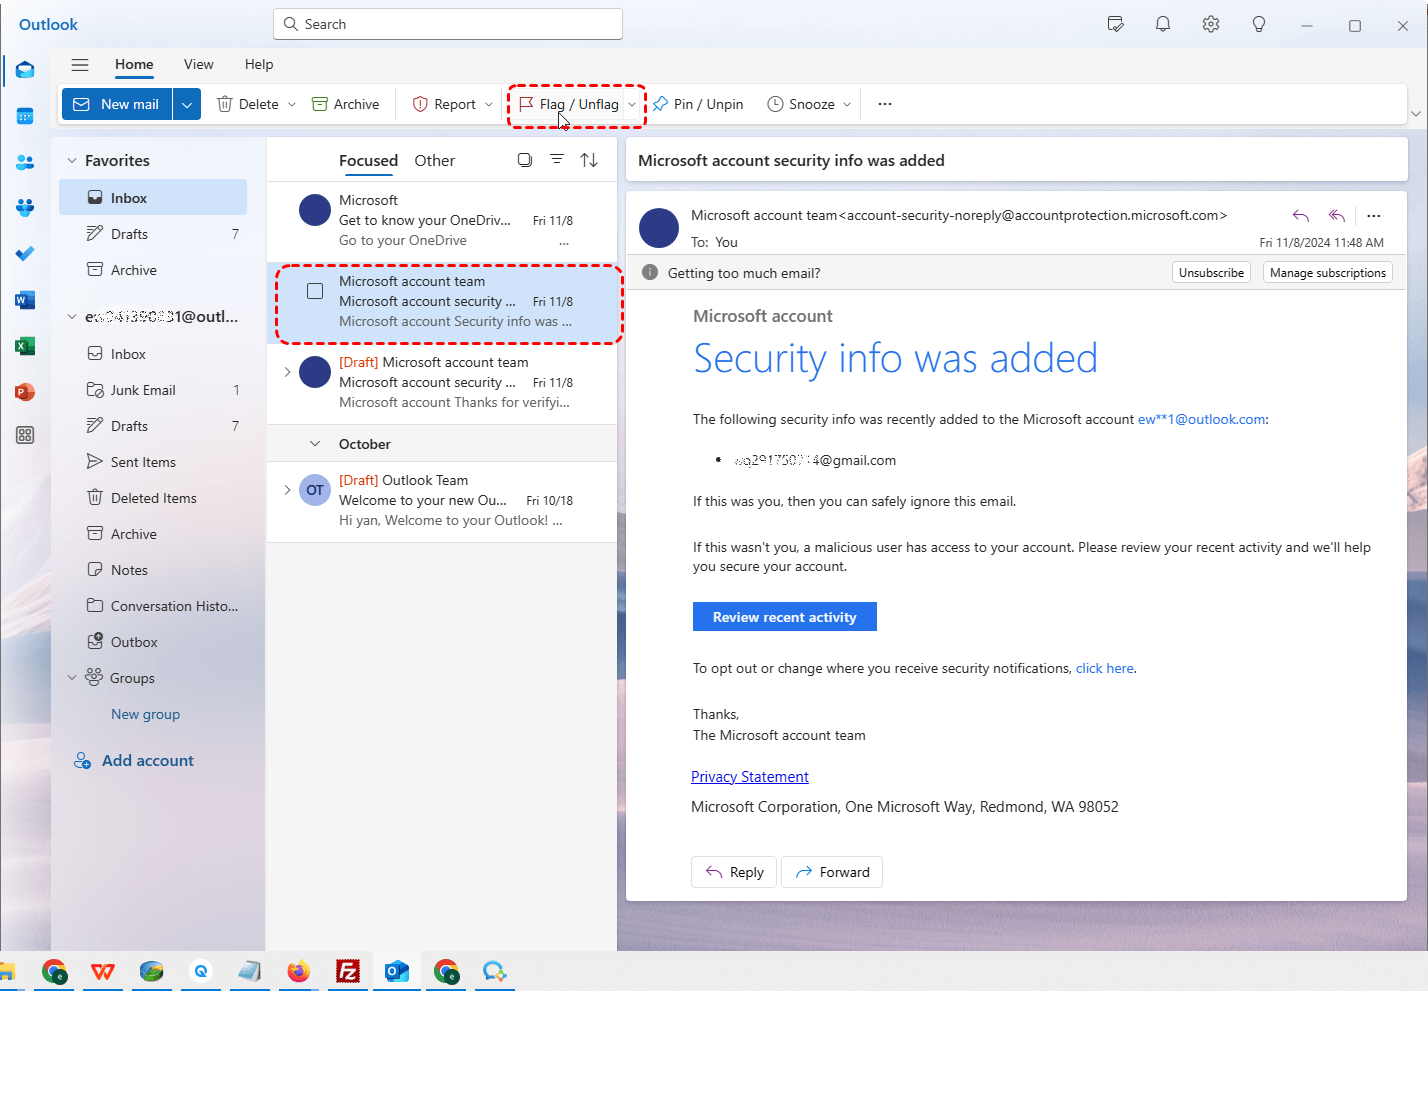Click the Add account link
This screenshot has width=1428, height=1094.
[134, 761]
